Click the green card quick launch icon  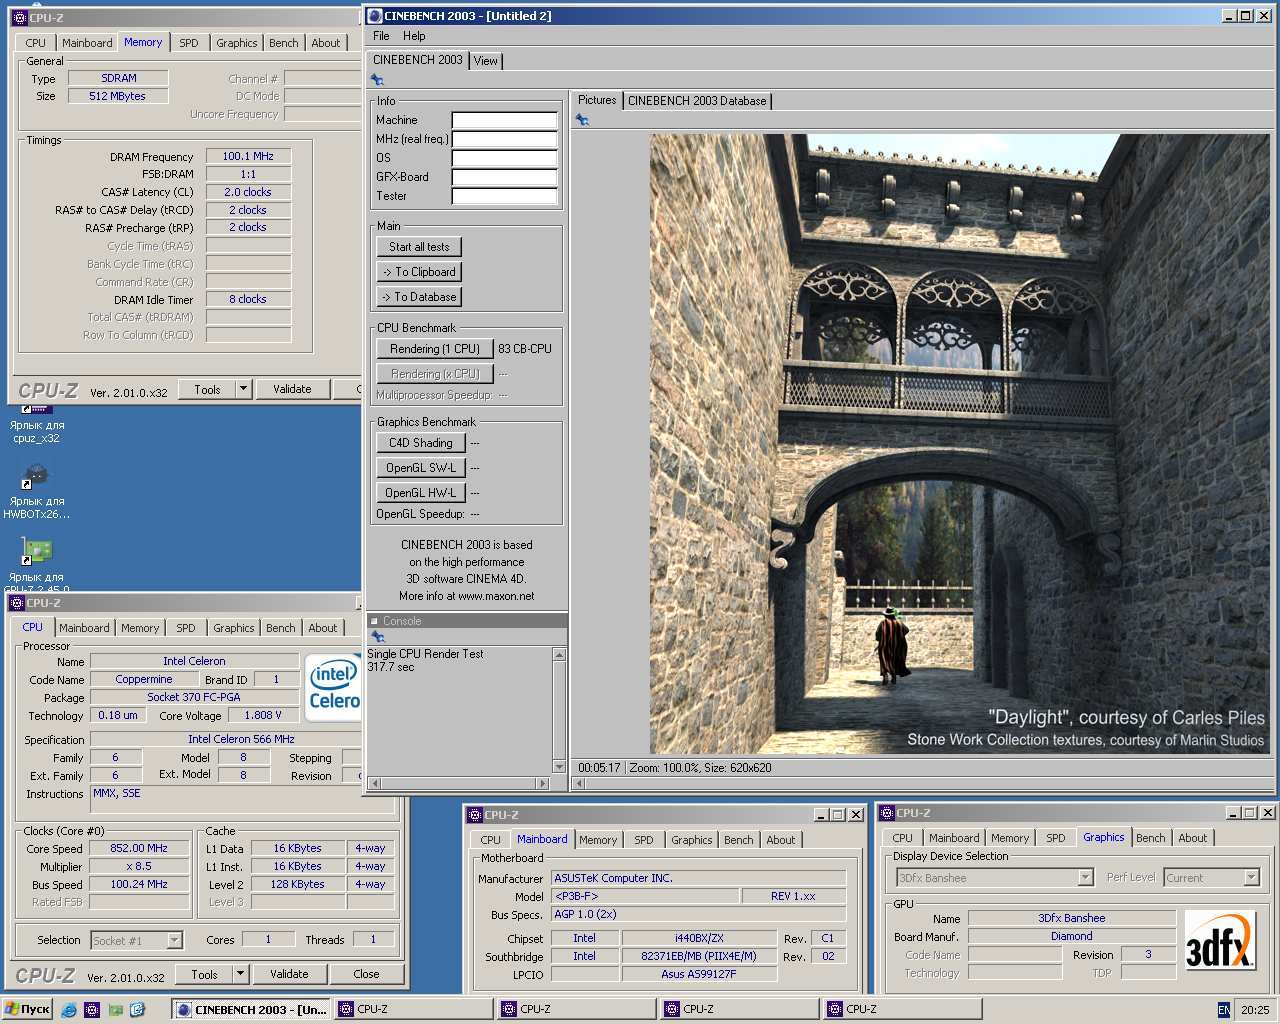pyautogui.click(x=115, y=1010)
